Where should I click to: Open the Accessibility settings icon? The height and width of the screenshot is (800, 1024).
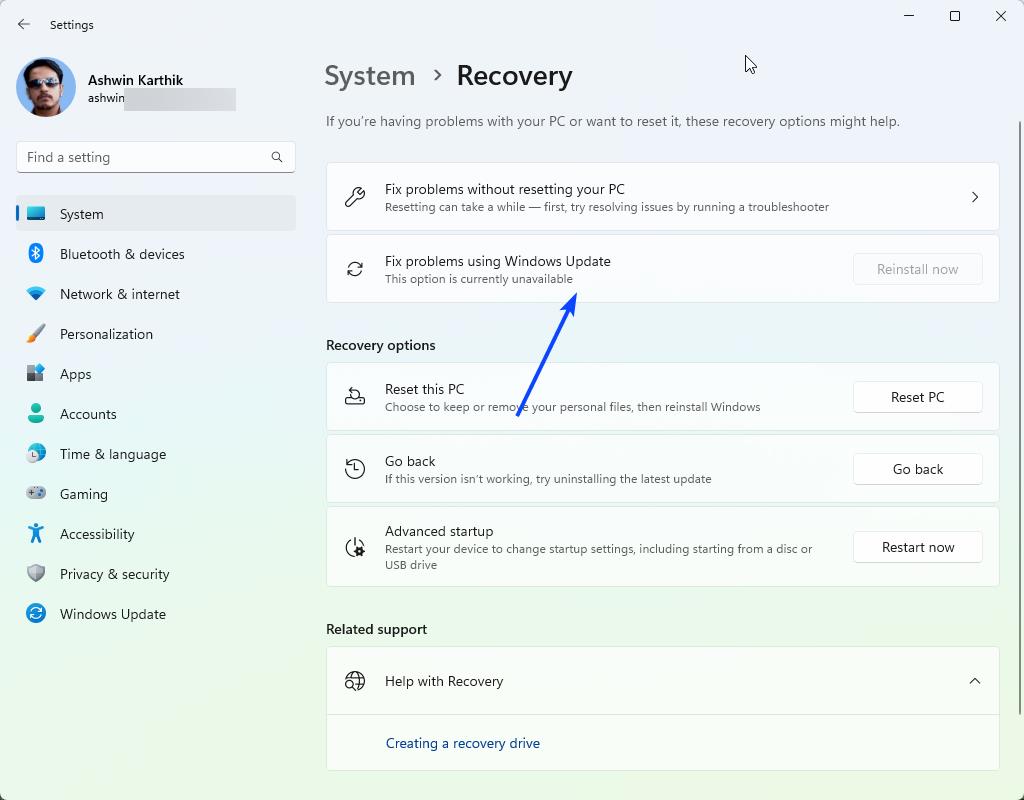click(35, 534)
